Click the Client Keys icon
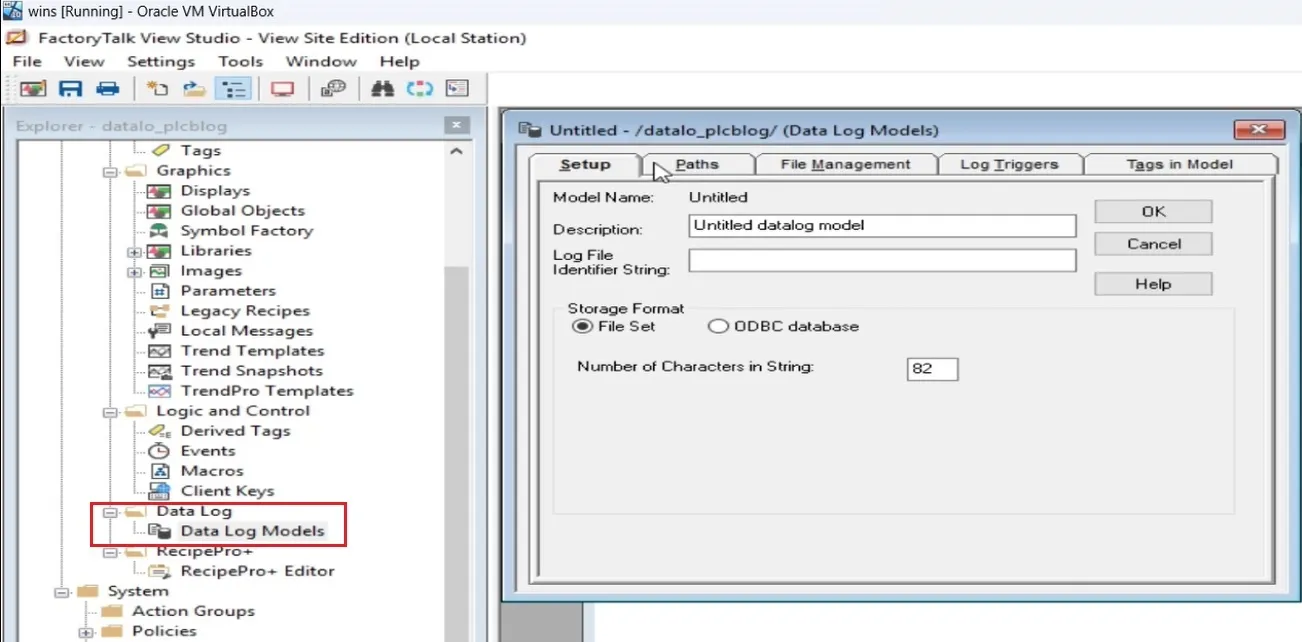 pyautogui.click(x=159, y=490)
